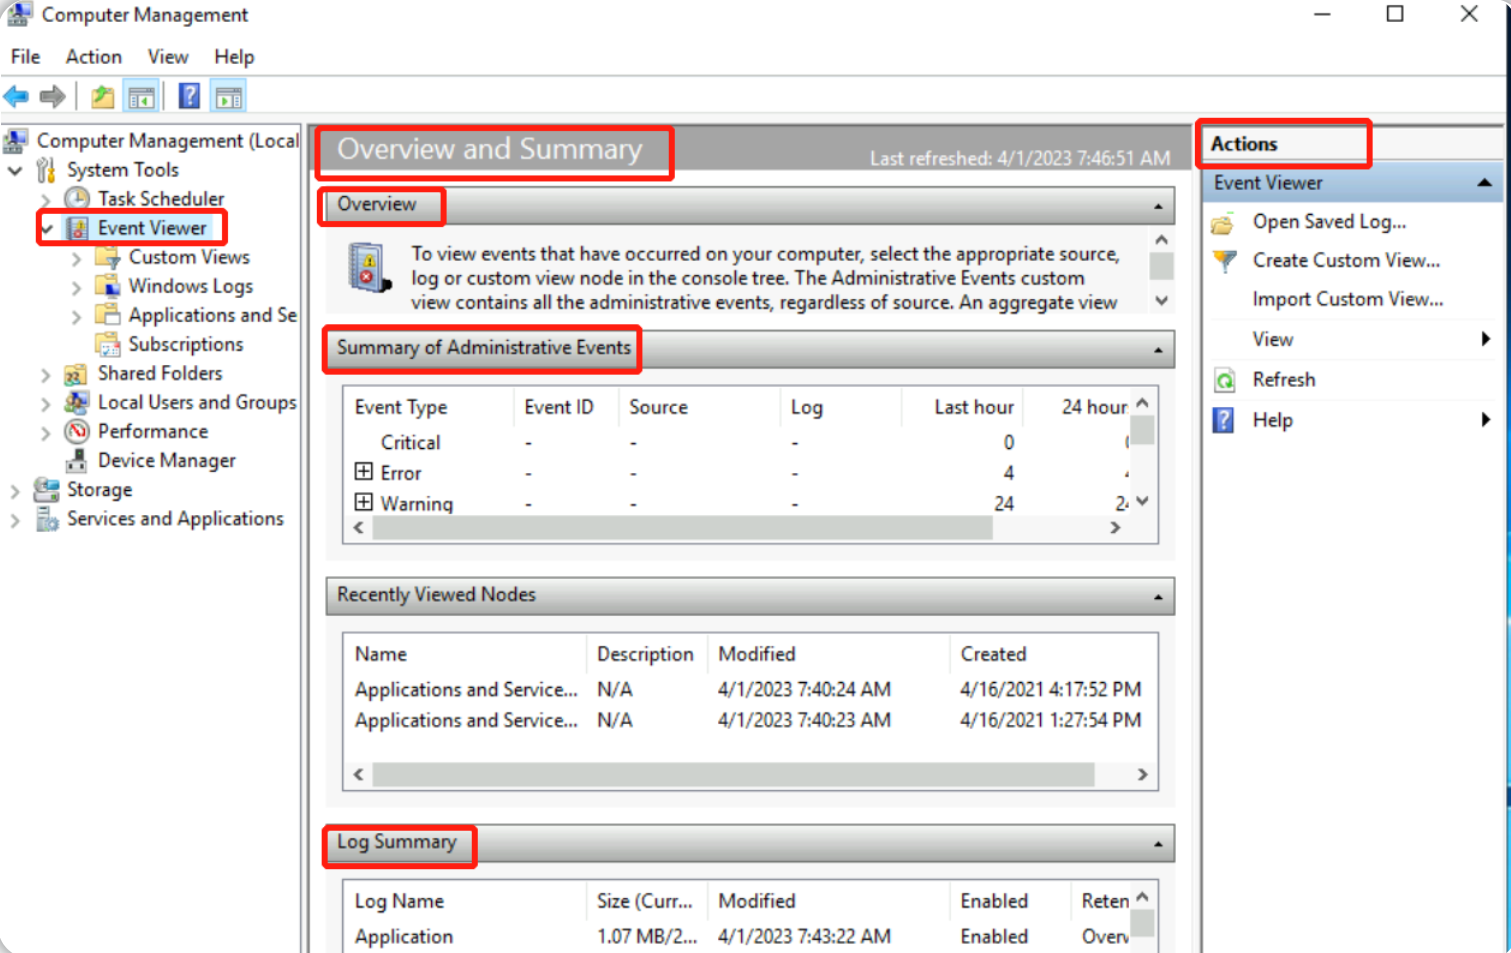
Task: Click the Task Scheduler clock icon
Action: [77, 199]
